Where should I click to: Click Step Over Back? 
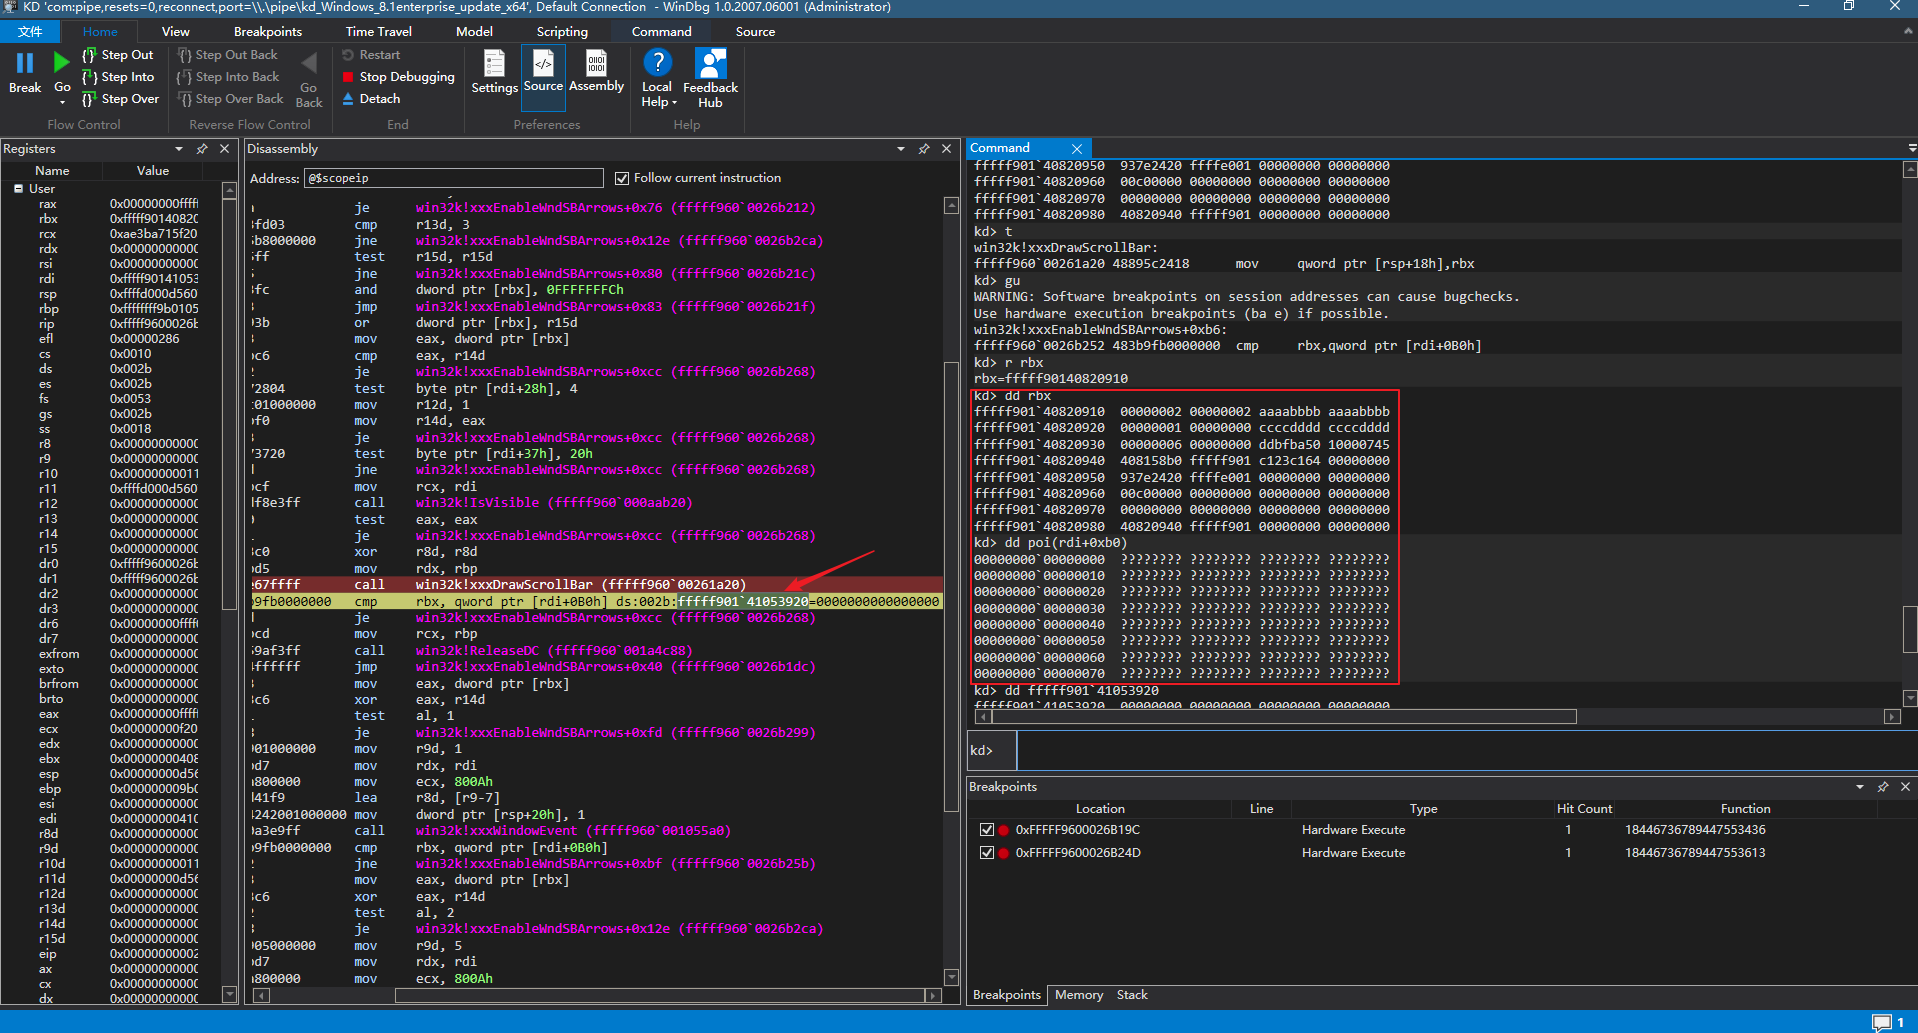231,99
